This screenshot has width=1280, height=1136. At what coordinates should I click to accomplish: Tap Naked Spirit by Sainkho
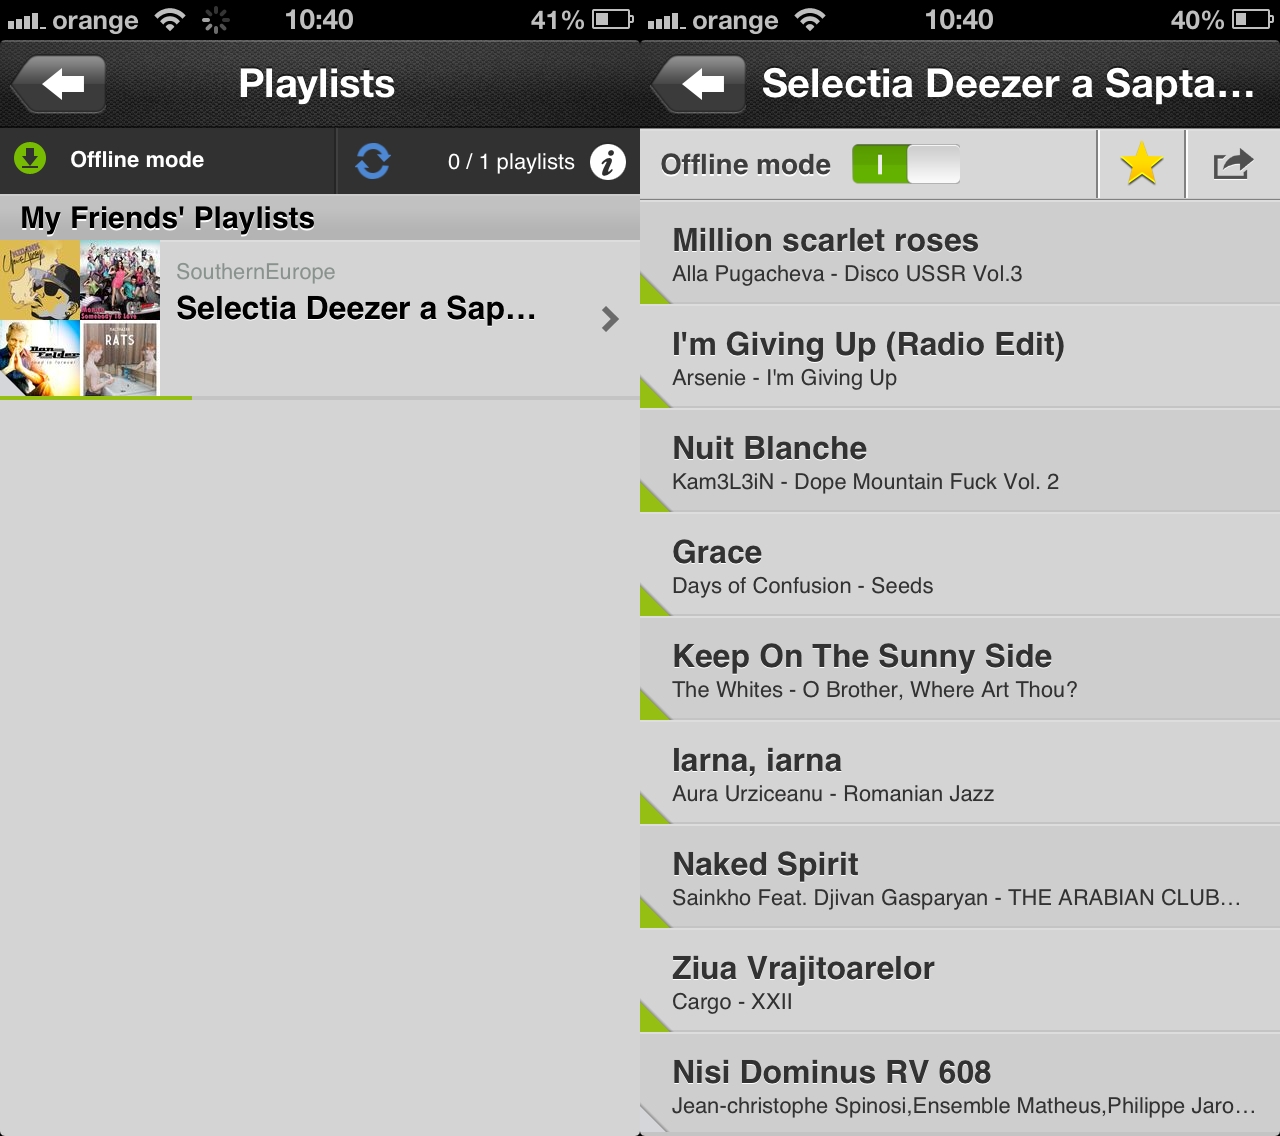point(960,876)
